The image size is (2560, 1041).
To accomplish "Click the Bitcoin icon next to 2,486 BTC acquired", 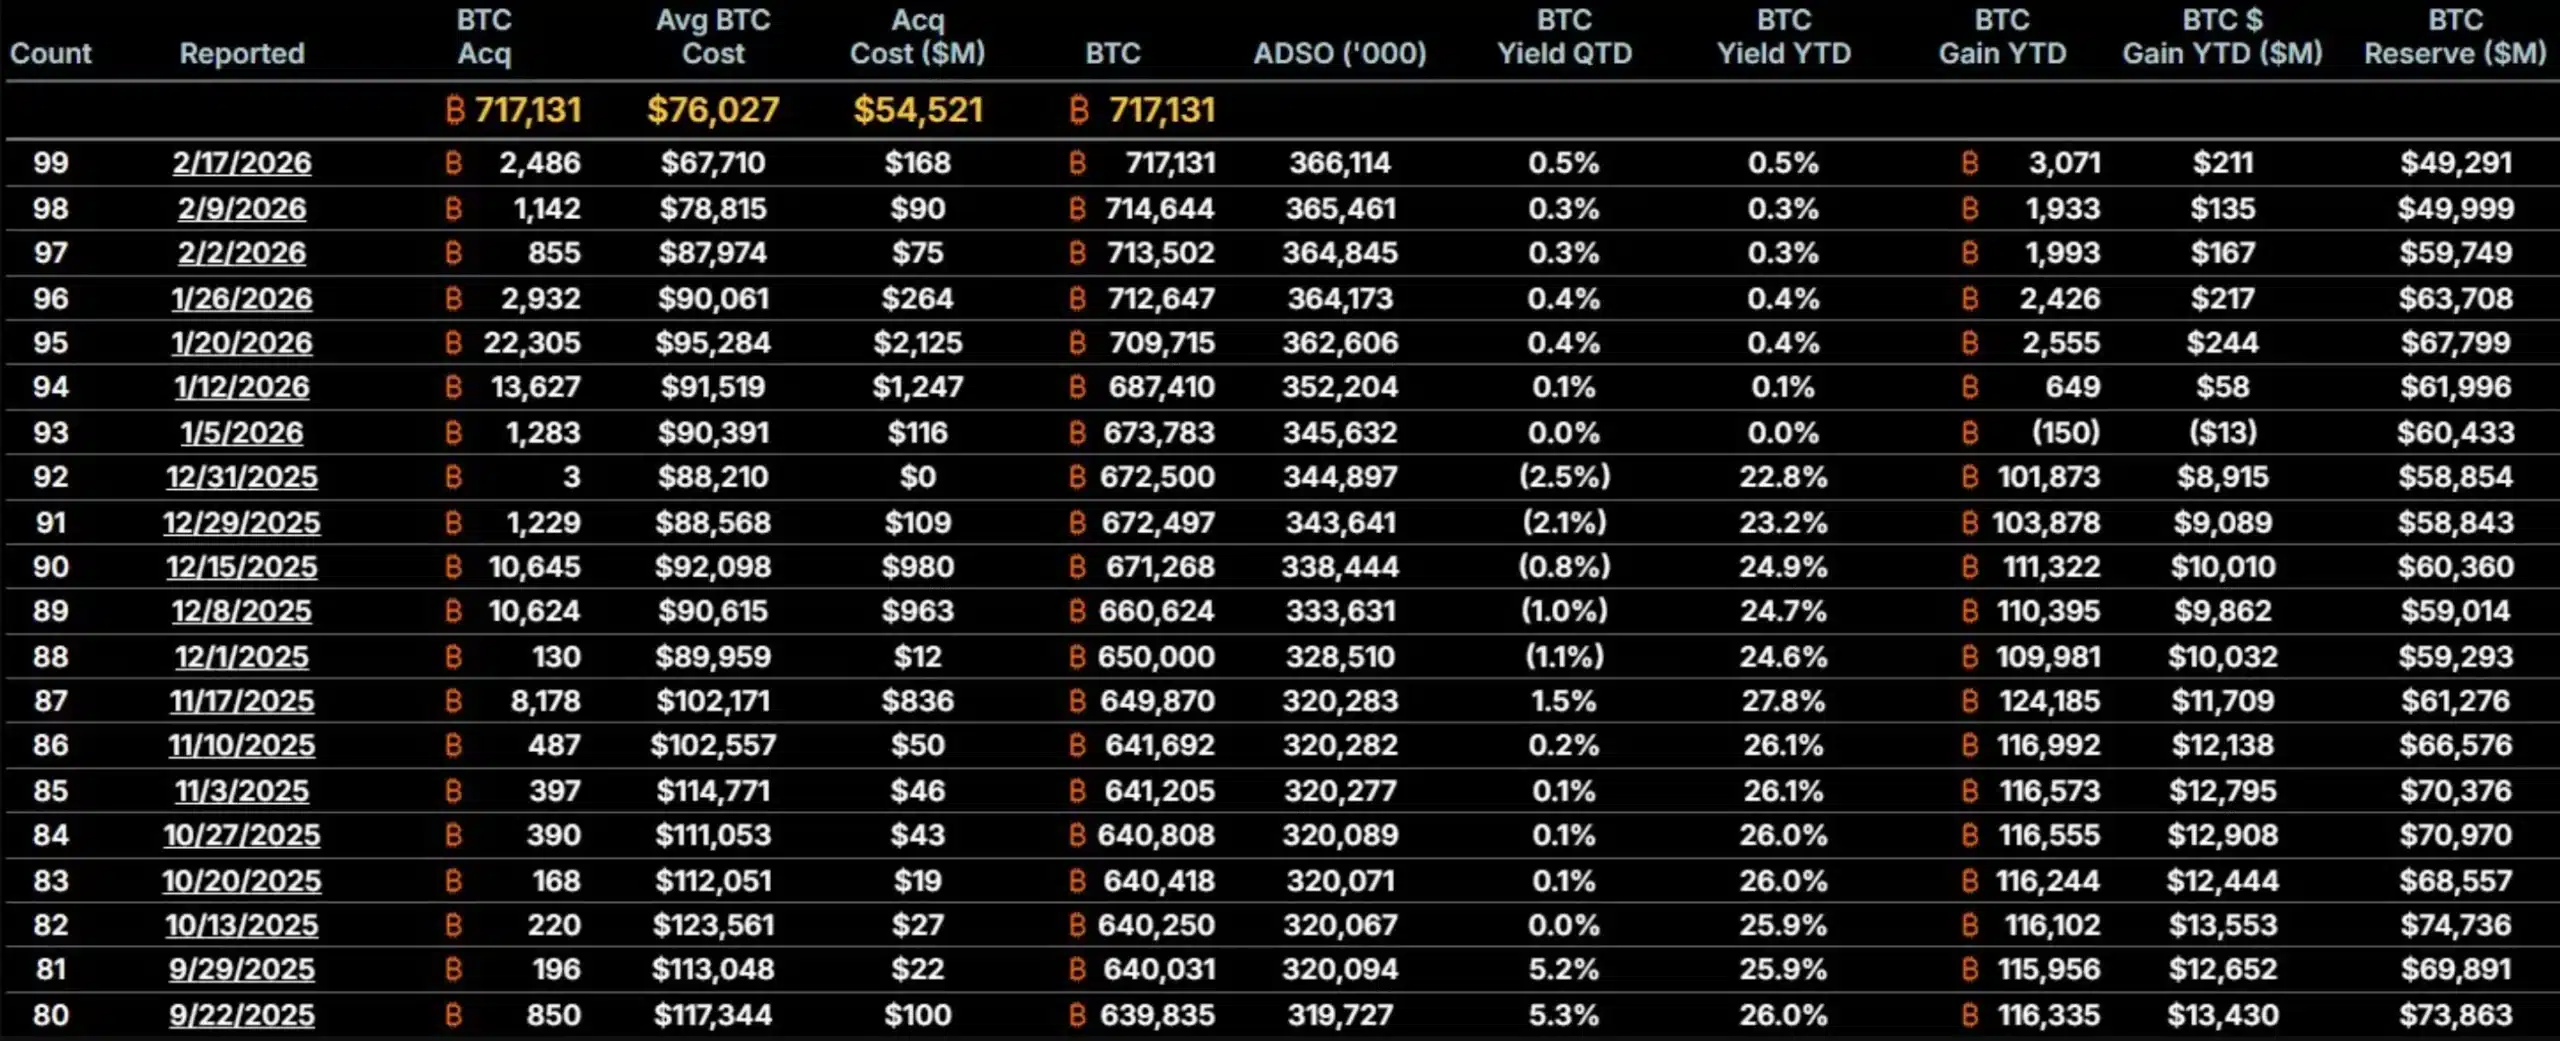I will point(453,162).
